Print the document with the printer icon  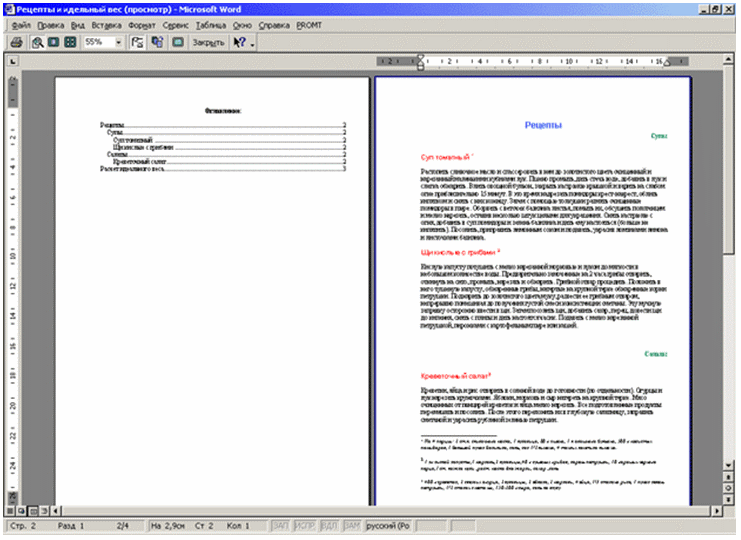[16, 43]
